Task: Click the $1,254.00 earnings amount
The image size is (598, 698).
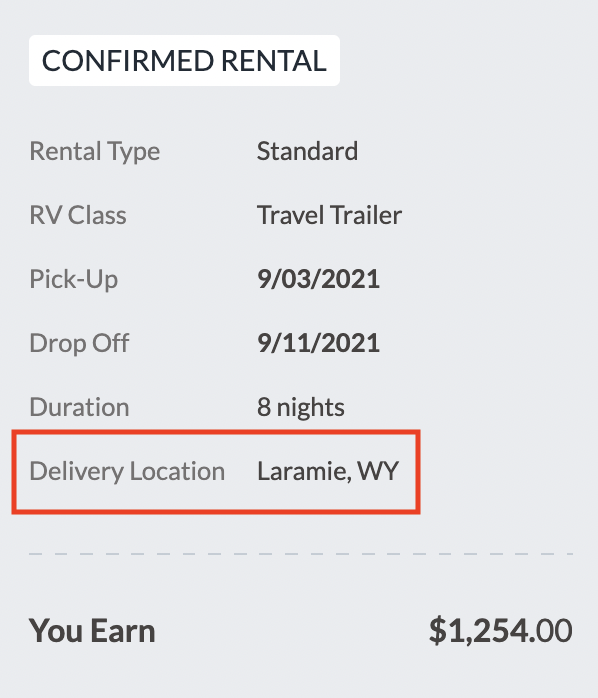Action: coord(500,630)
